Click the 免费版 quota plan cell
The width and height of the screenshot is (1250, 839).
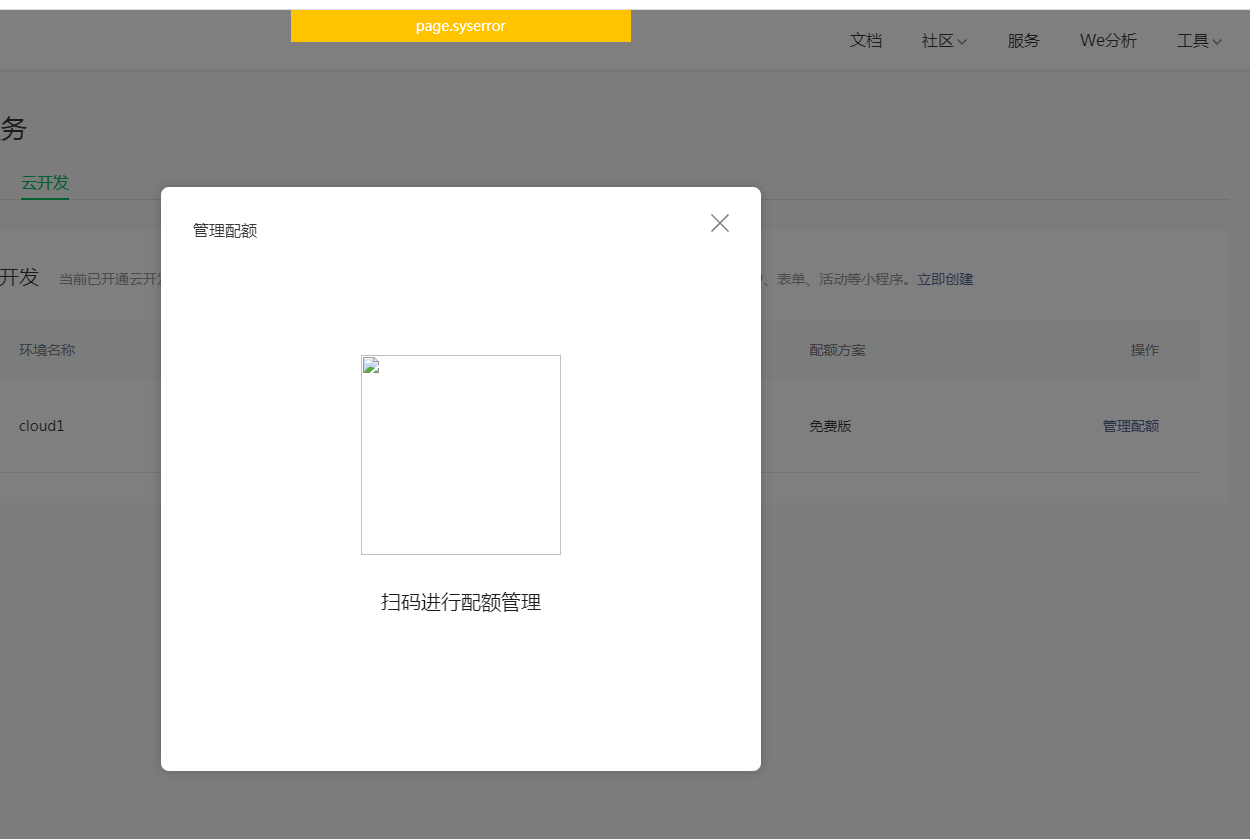pos(831,426)
